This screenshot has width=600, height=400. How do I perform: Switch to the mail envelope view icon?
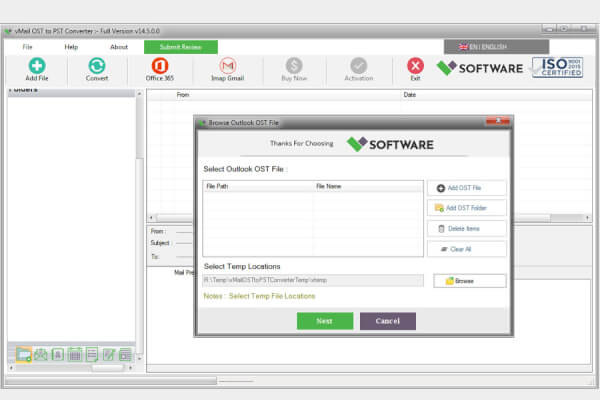click(41, 354)
